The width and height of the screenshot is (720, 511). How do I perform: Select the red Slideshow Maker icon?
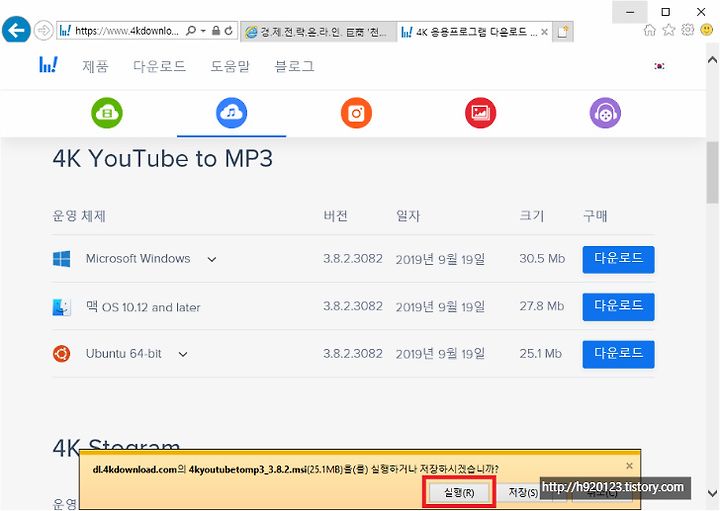pyautogui.click(x=481, y=113)
